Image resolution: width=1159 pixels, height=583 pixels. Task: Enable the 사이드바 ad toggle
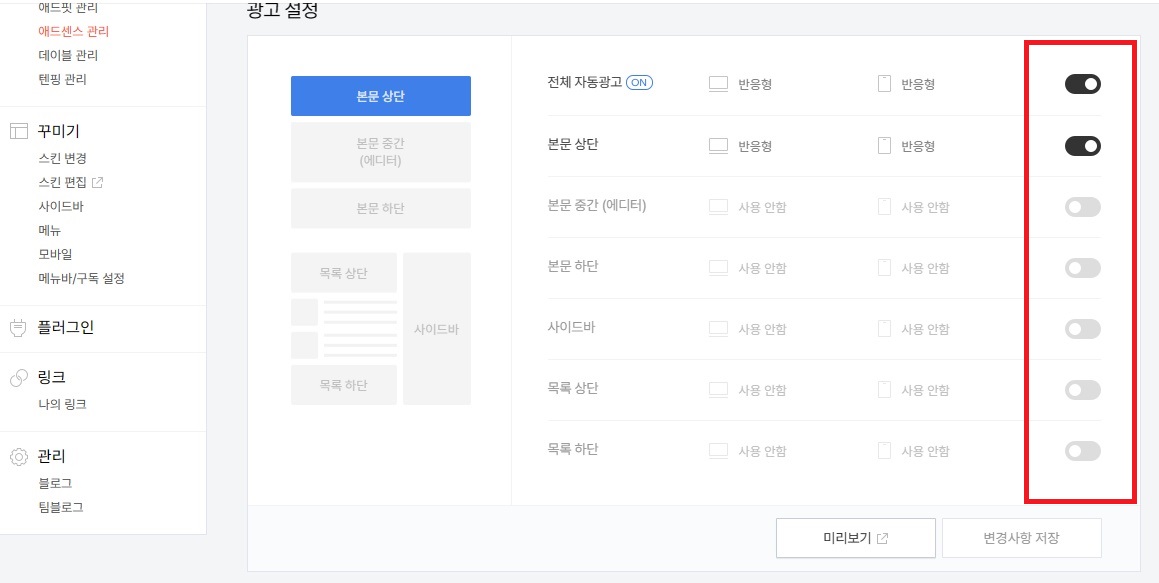[1083, 329]
